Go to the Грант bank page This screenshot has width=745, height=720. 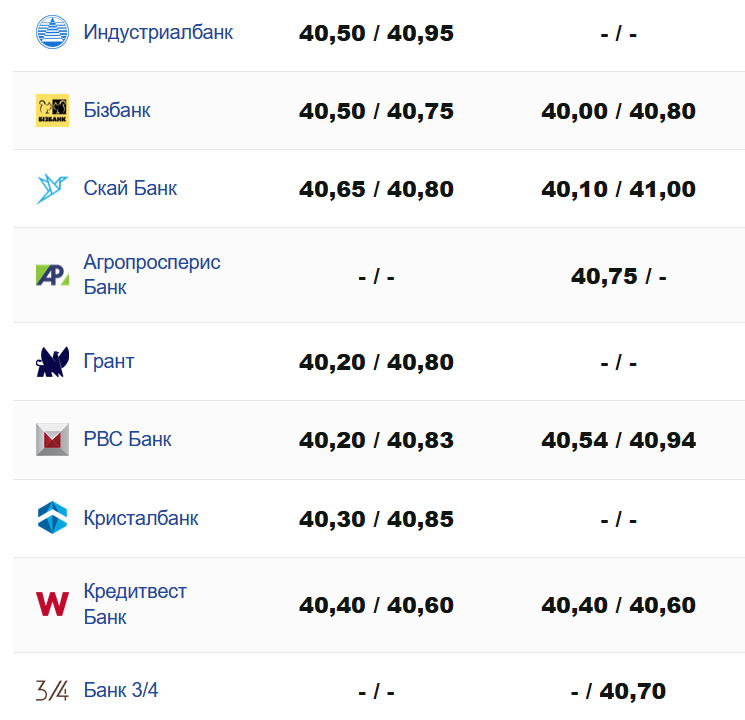108,361
